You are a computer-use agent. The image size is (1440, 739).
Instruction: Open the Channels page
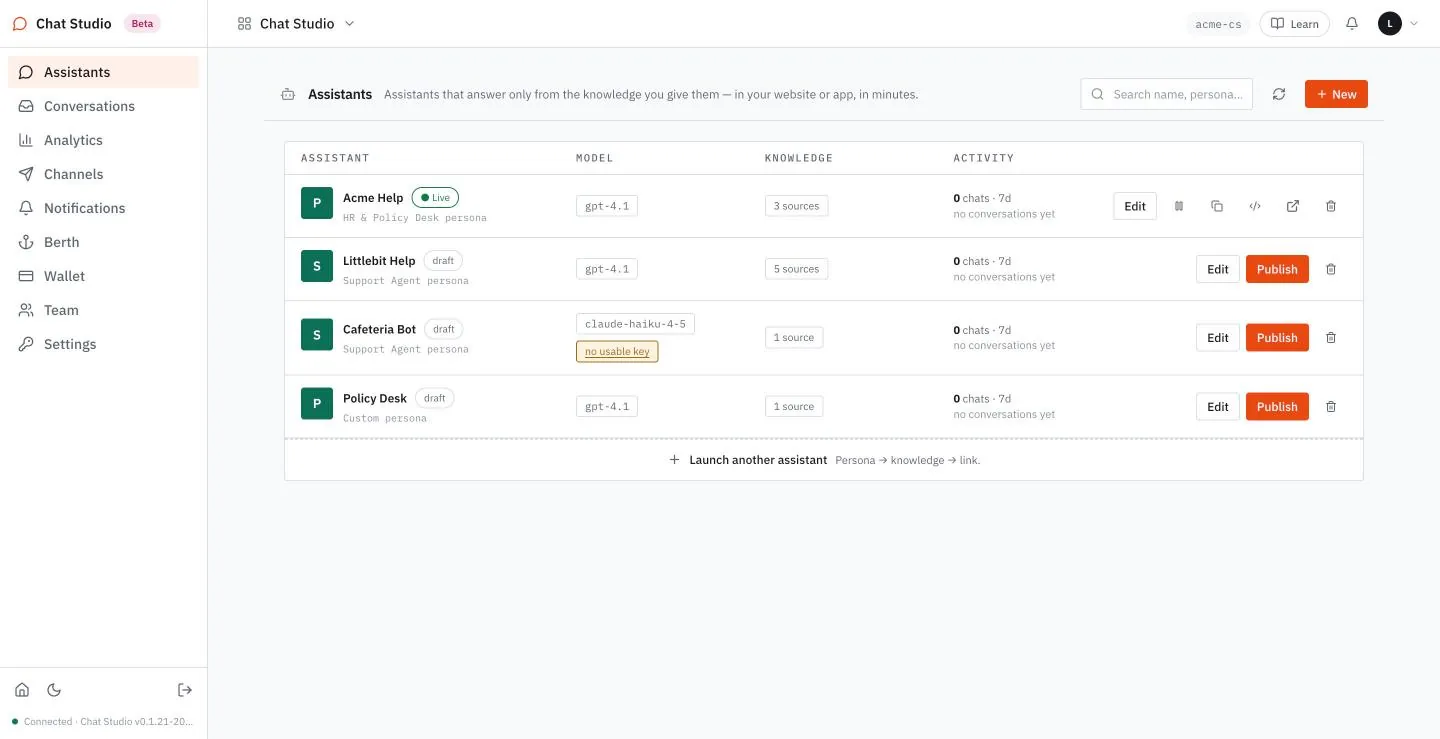104,174
